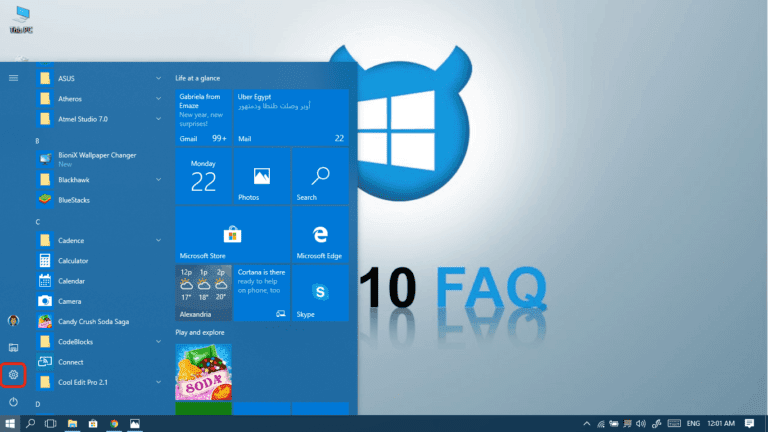
Task: Open the Microsoft Store tile
Action: point(233,235)
